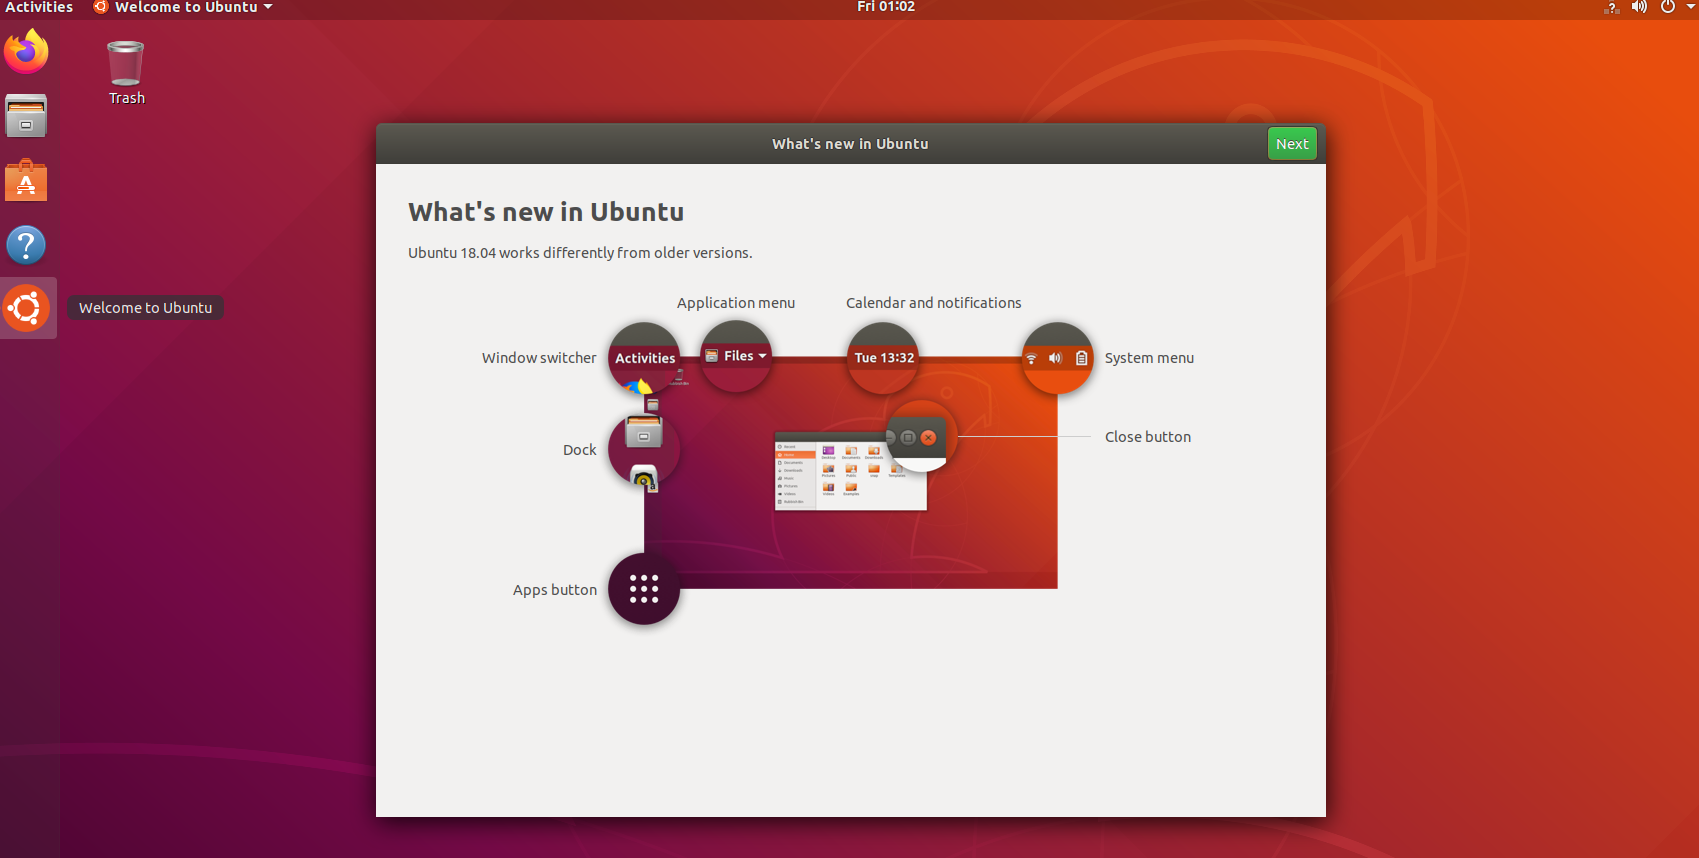Viewport: 1699px width, 858px height.
Task: Click the Welcome to Ubuntu tooltip
Action: (x=146, y=308)
